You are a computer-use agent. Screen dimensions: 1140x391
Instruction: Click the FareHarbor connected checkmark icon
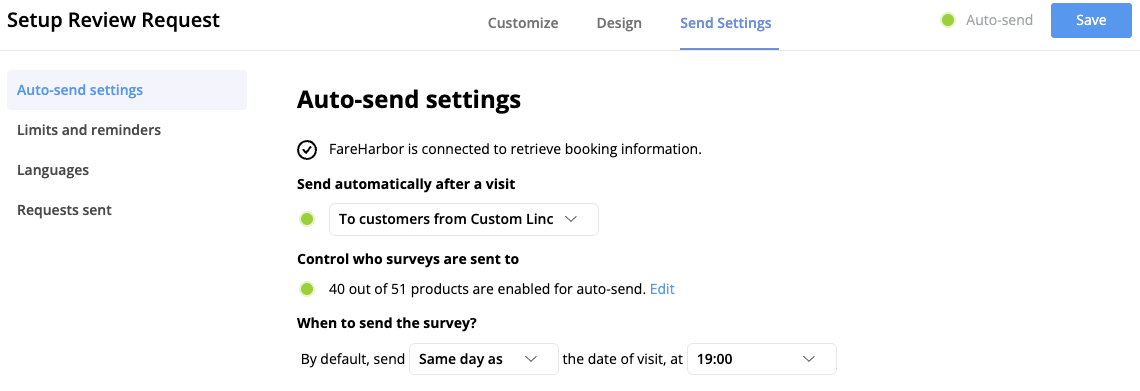tap(307, 150)
